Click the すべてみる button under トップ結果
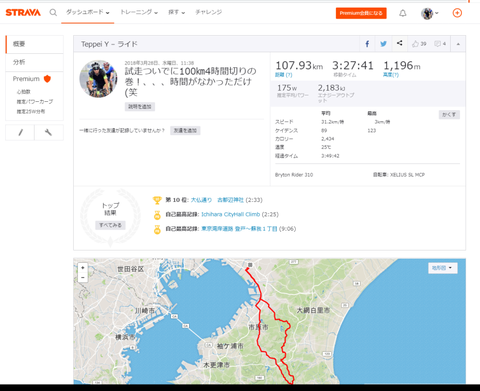The width and height of the screenshot is (480, 391). 111,225
